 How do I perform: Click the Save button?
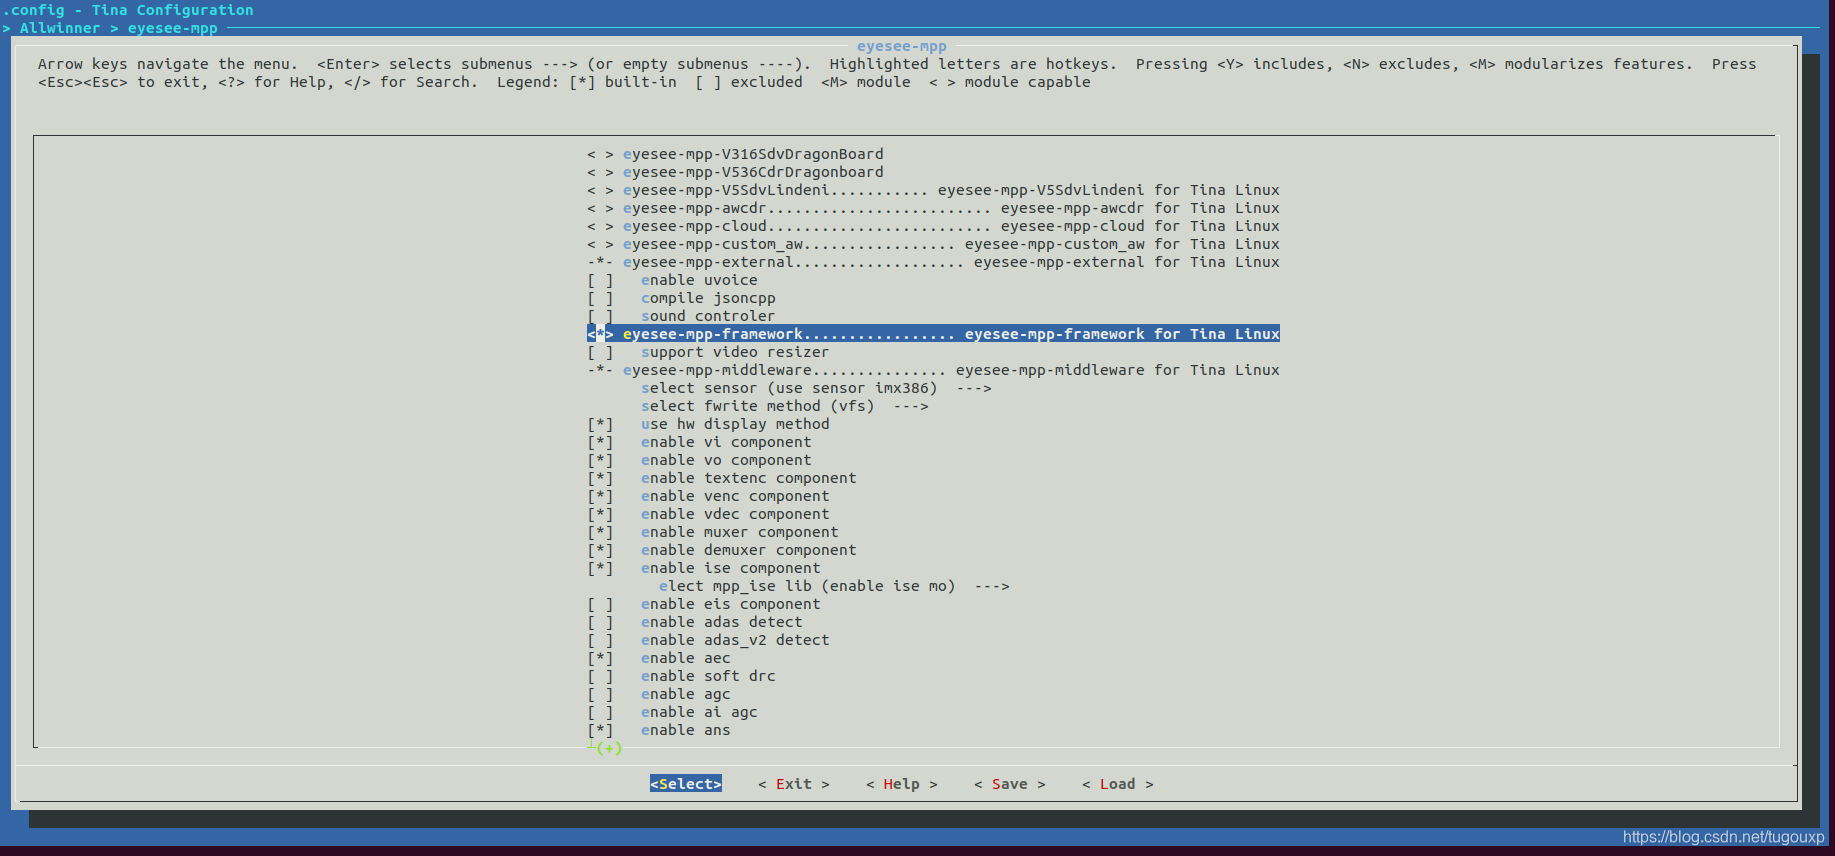[x=1010, y=784]
